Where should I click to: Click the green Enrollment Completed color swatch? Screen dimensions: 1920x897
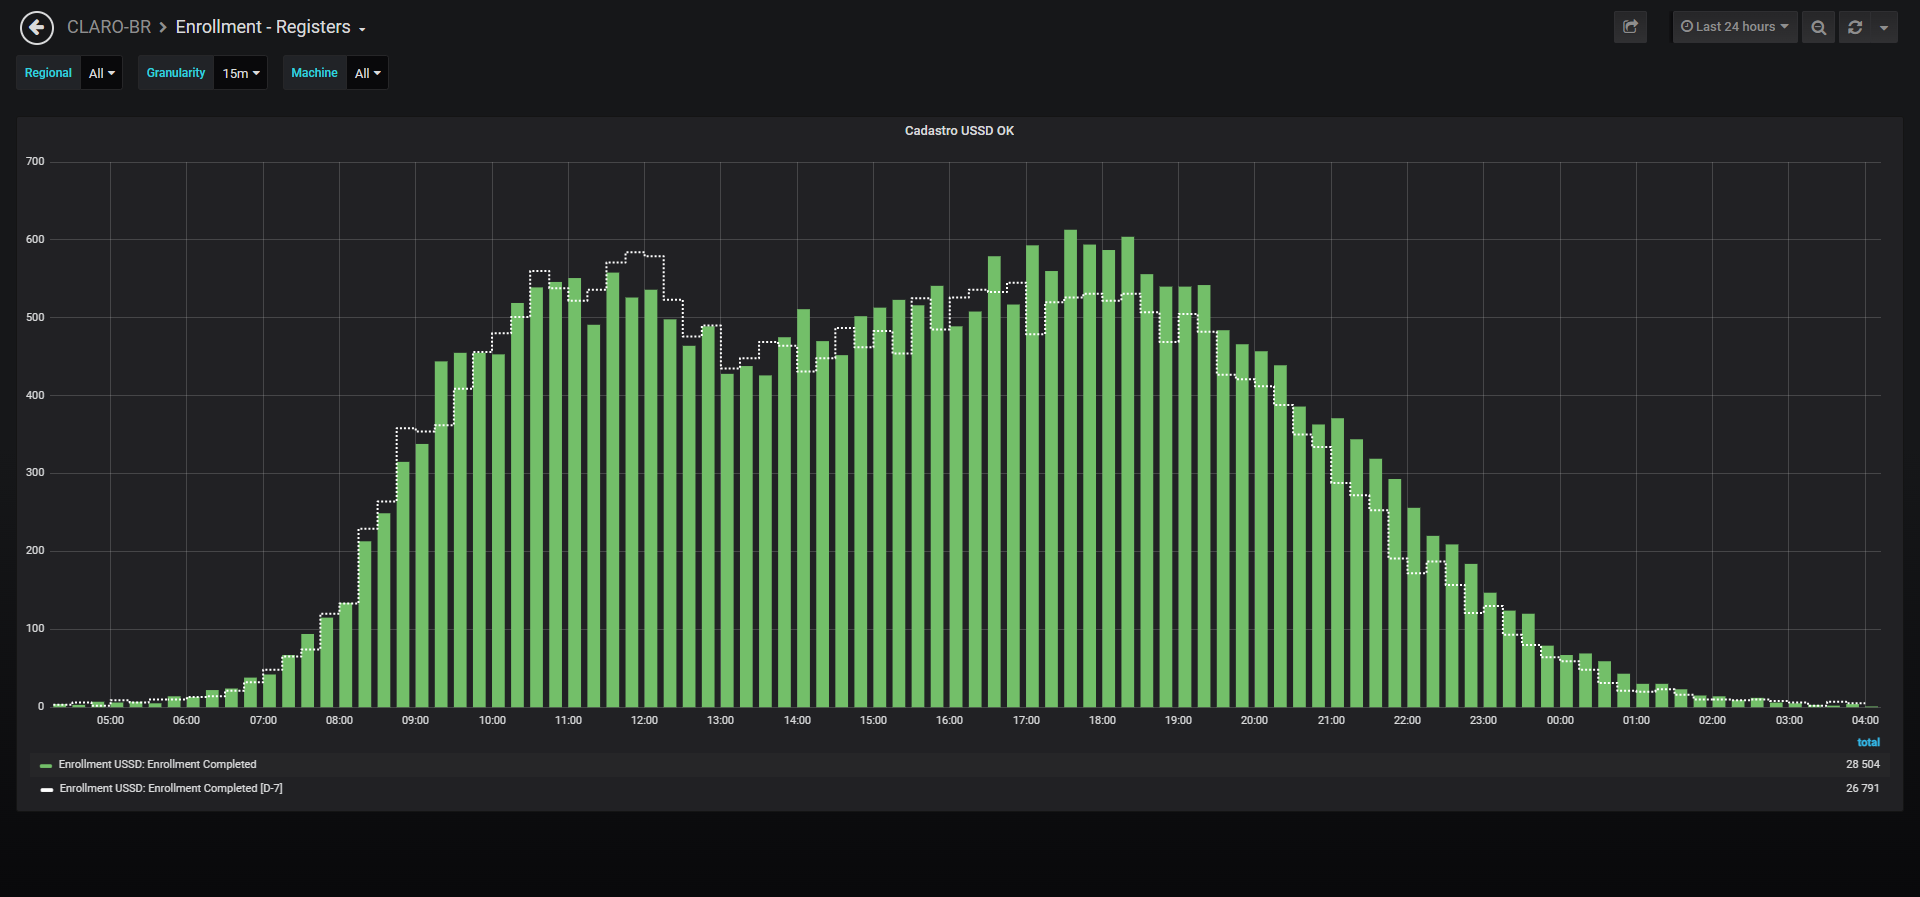46,765
